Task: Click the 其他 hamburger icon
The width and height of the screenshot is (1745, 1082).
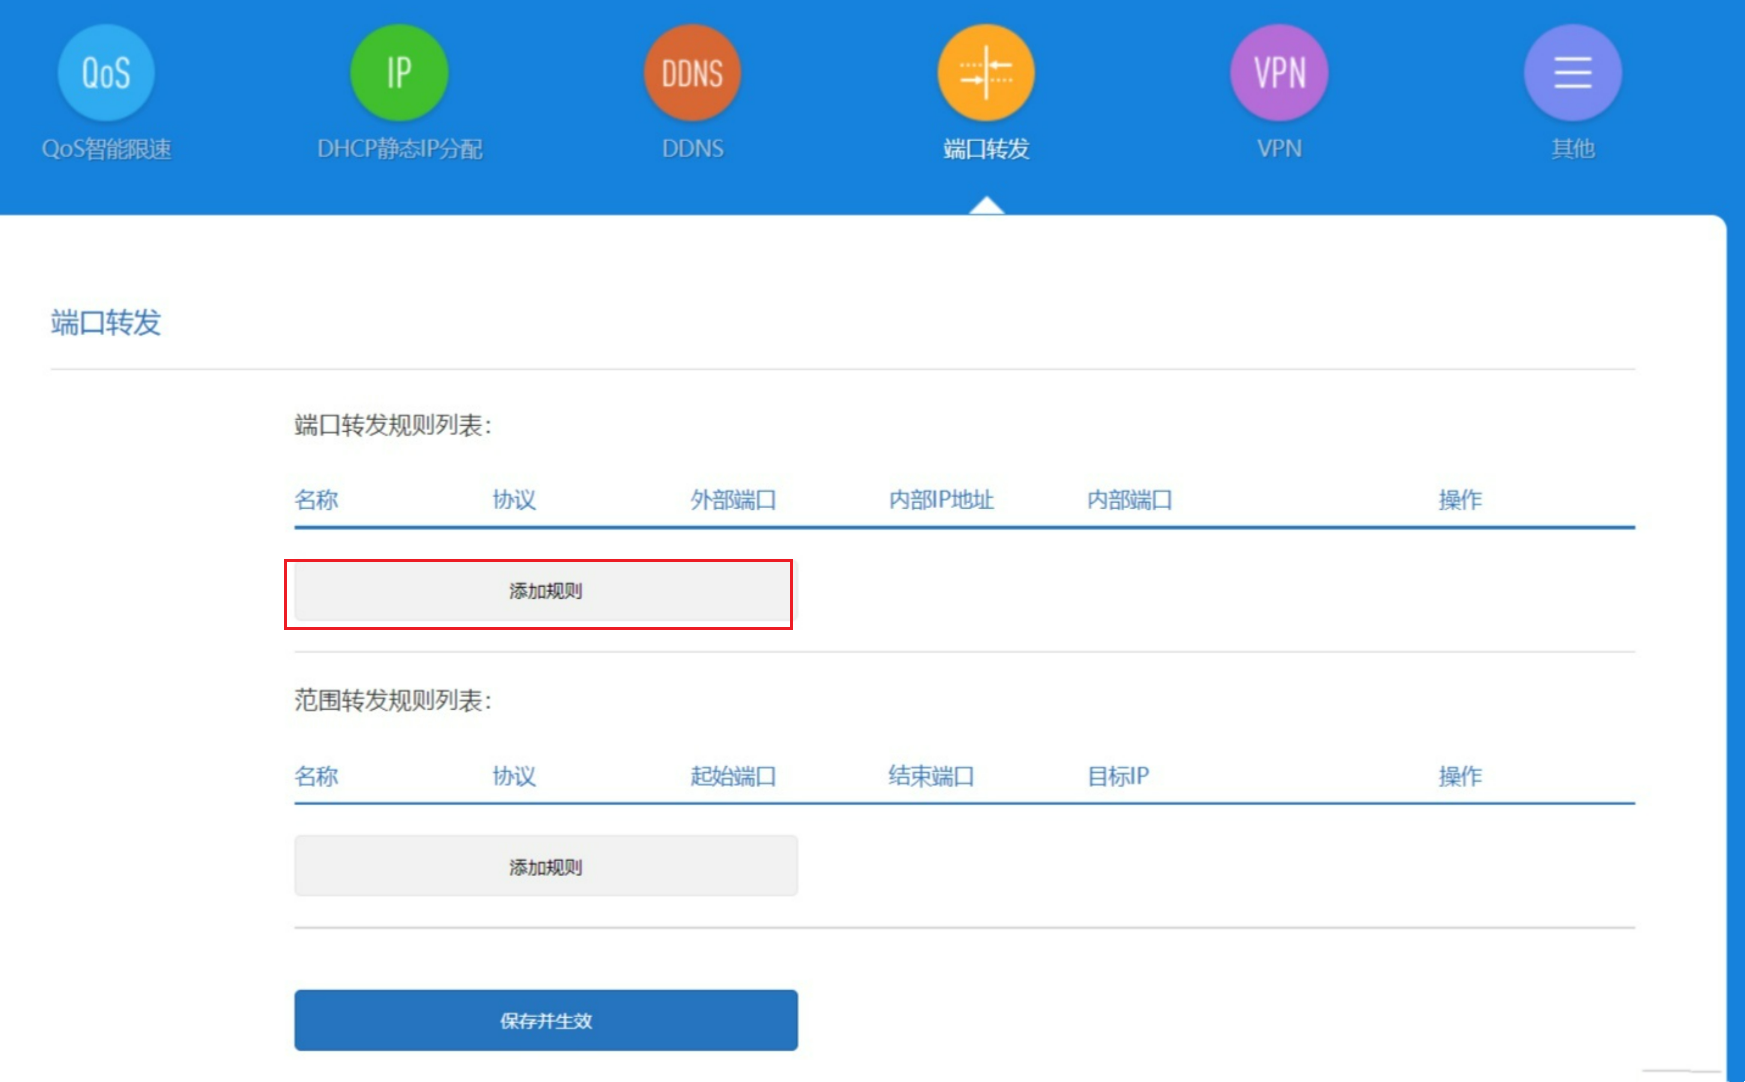Action: pos(1571,71)
